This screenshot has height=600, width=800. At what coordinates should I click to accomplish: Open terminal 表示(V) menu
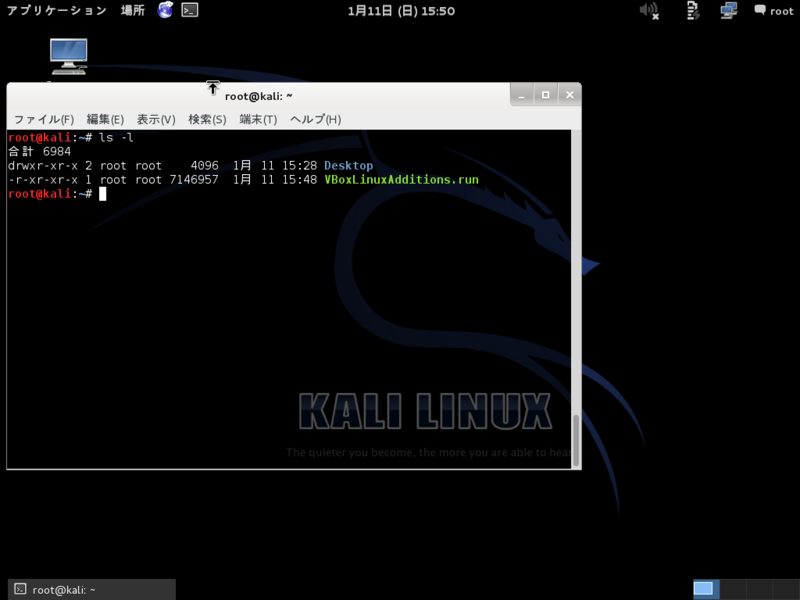pos(156,119)
